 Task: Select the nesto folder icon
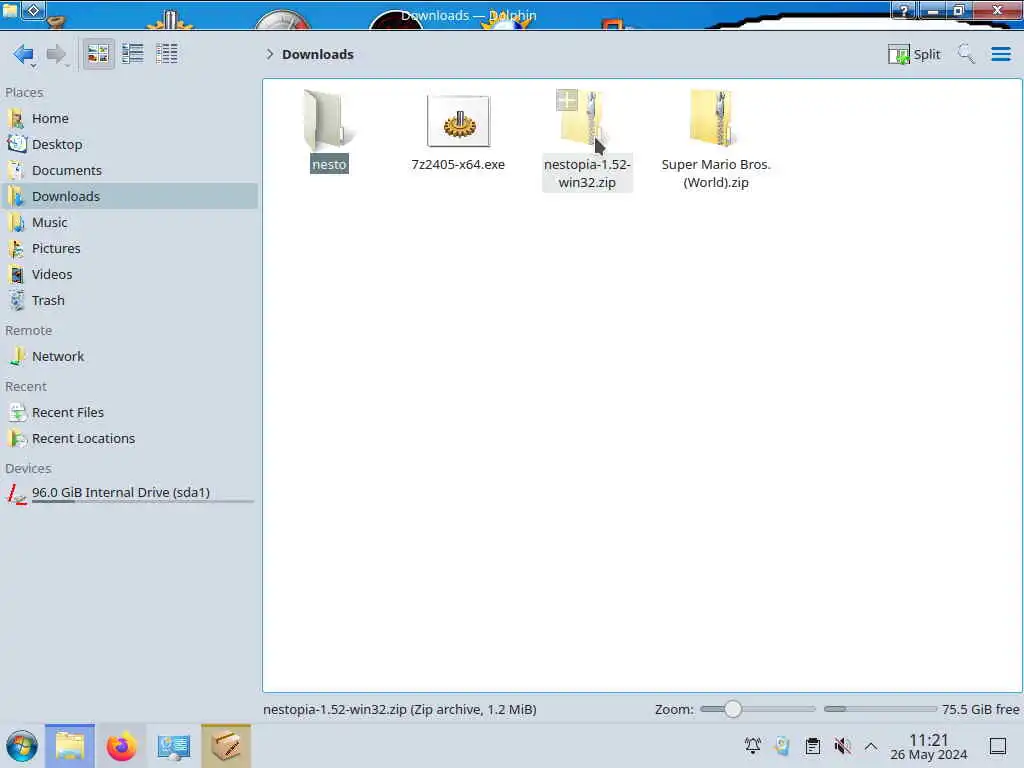coord(328,120)
